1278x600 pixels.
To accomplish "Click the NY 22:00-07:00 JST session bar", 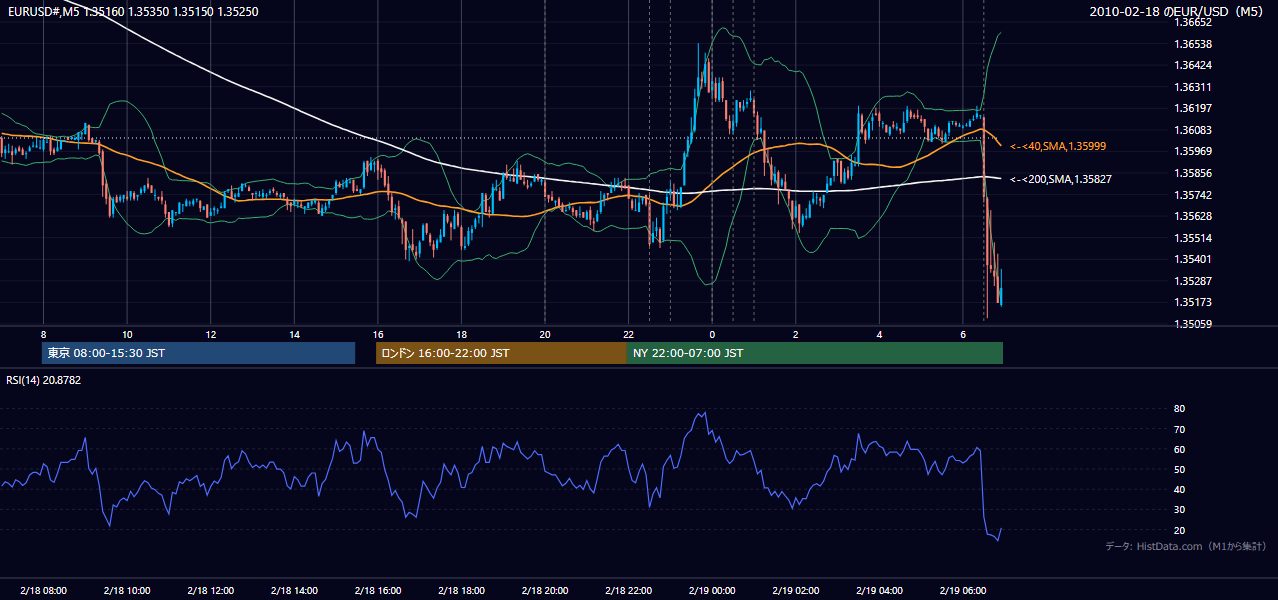I will click(815, 353).
